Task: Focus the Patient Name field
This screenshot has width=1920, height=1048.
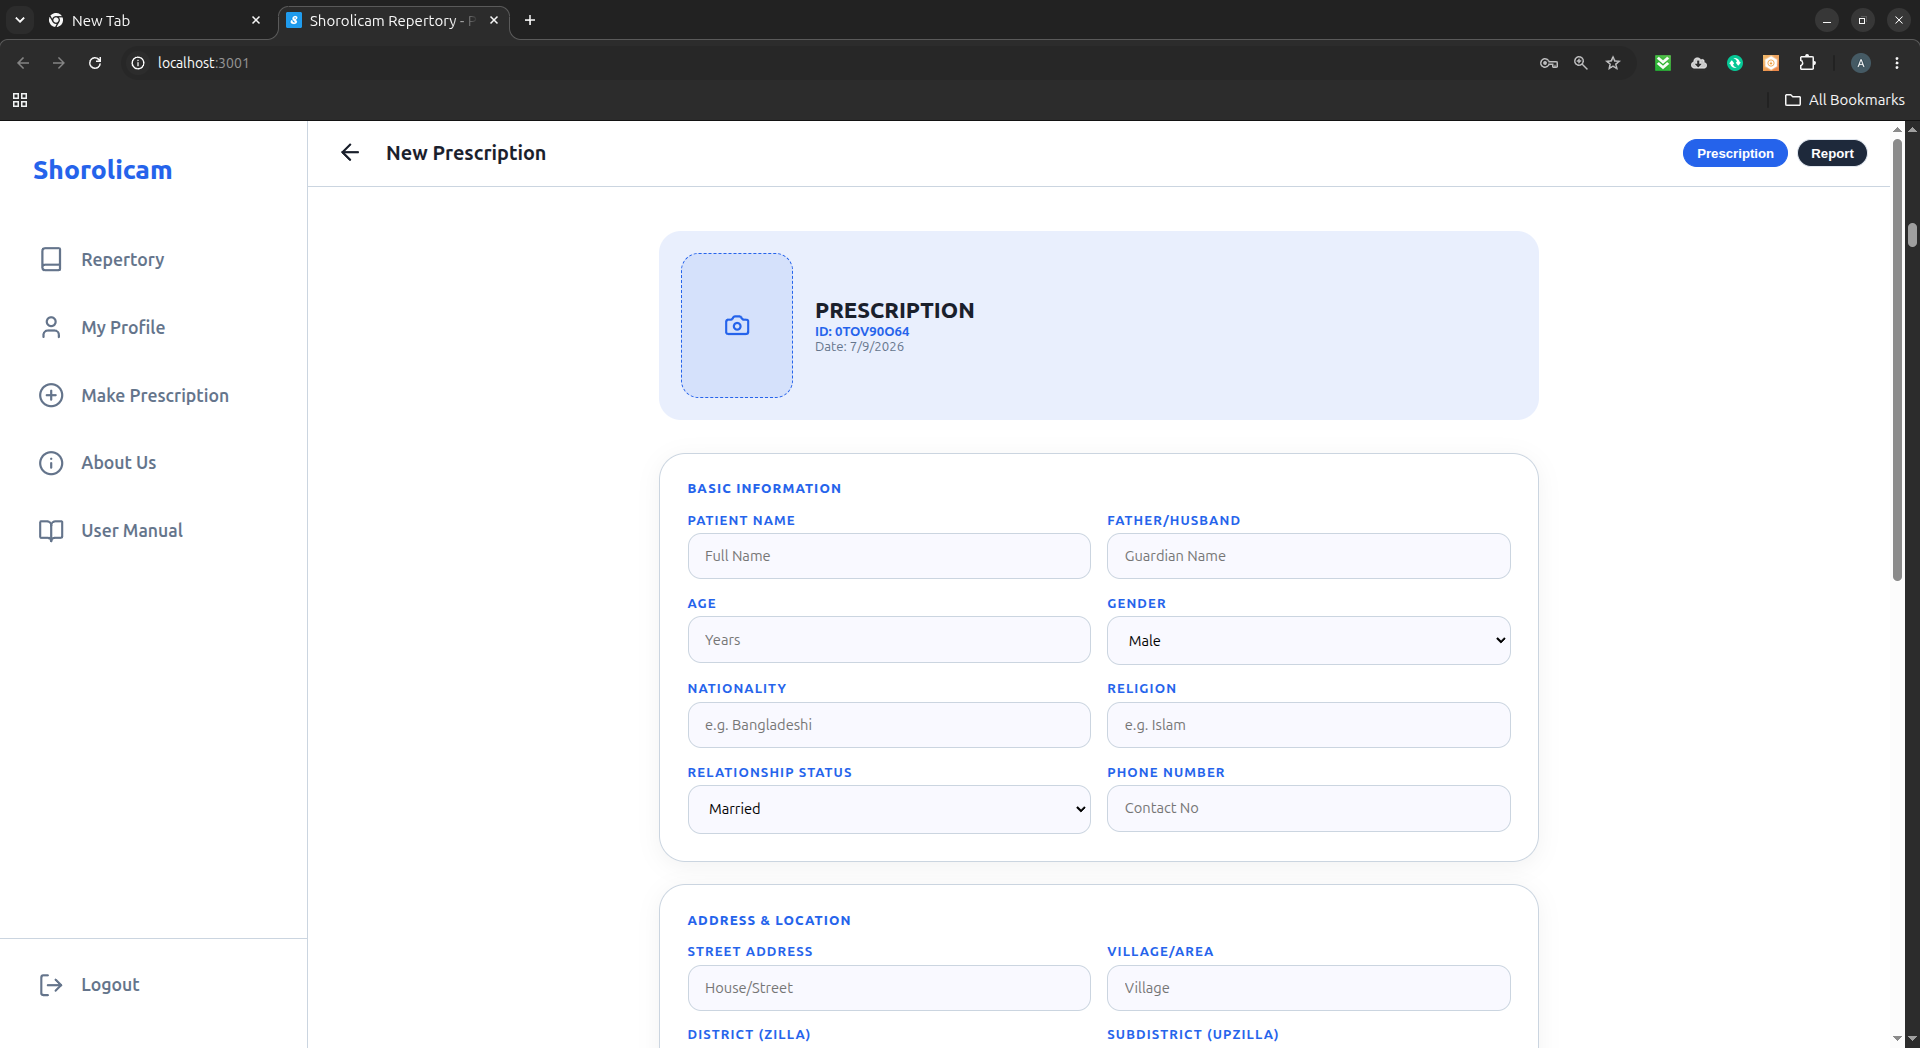Action: tap(889, 556)
